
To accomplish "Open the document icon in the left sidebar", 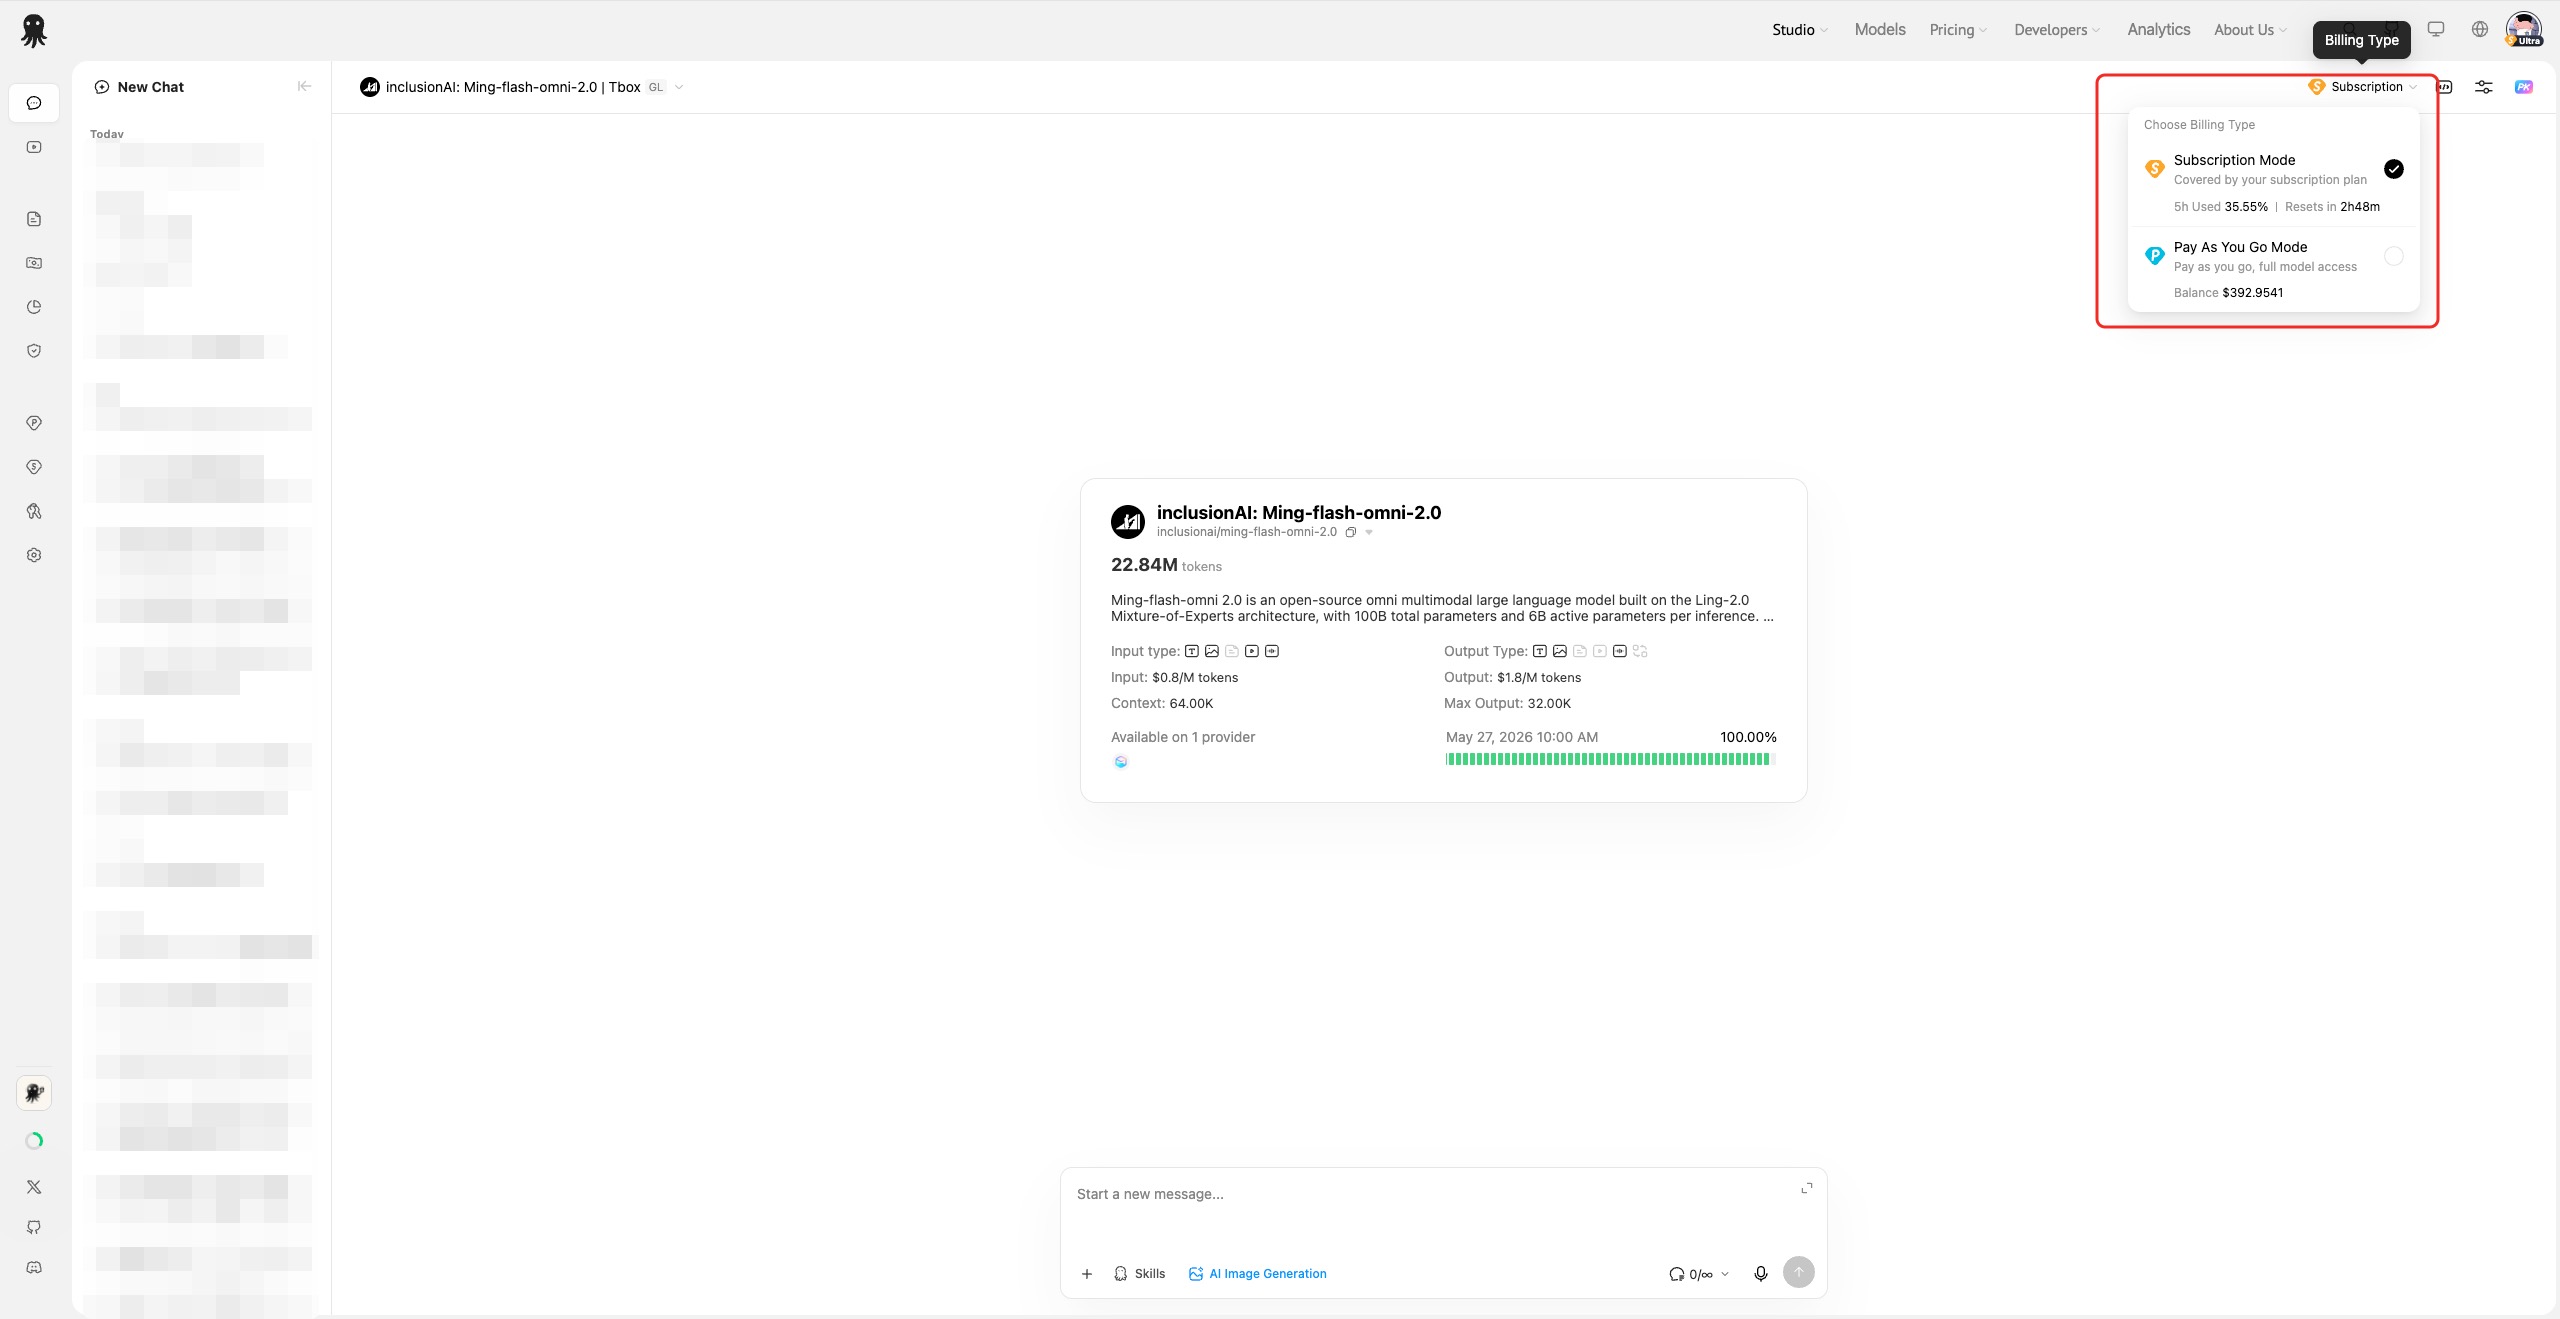I will click(34, 219).
